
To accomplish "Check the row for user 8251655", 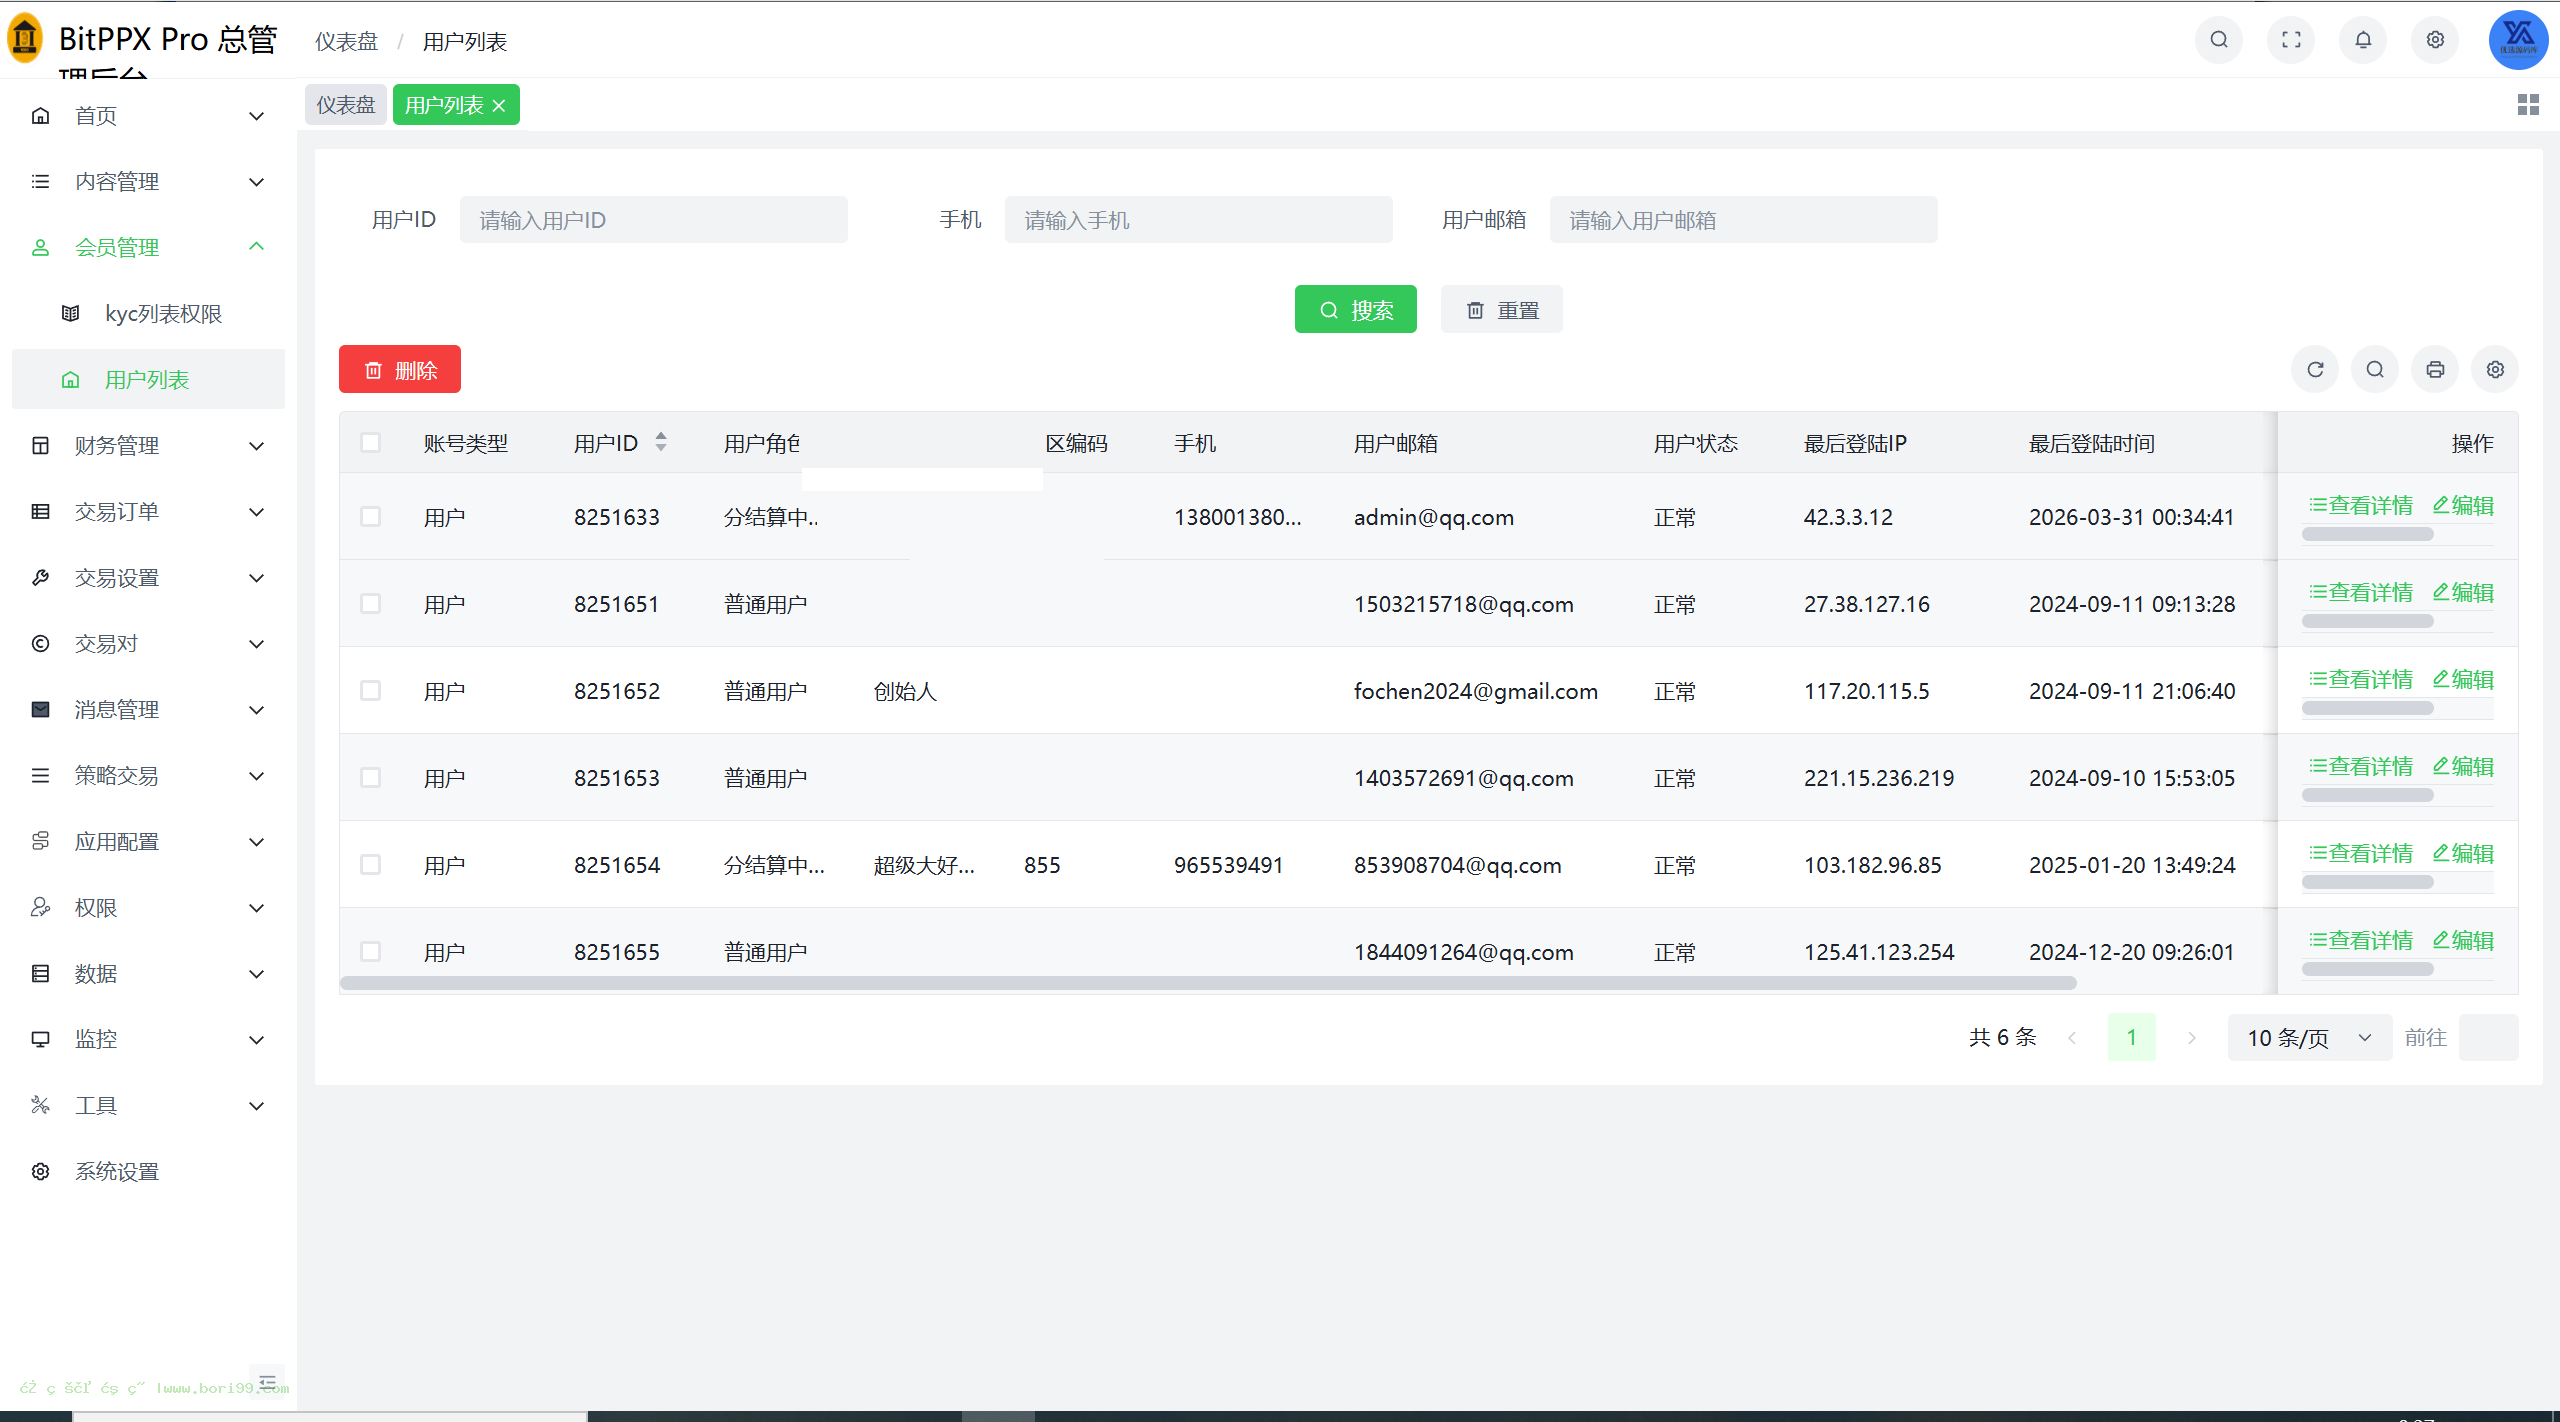I will point(370,951).
